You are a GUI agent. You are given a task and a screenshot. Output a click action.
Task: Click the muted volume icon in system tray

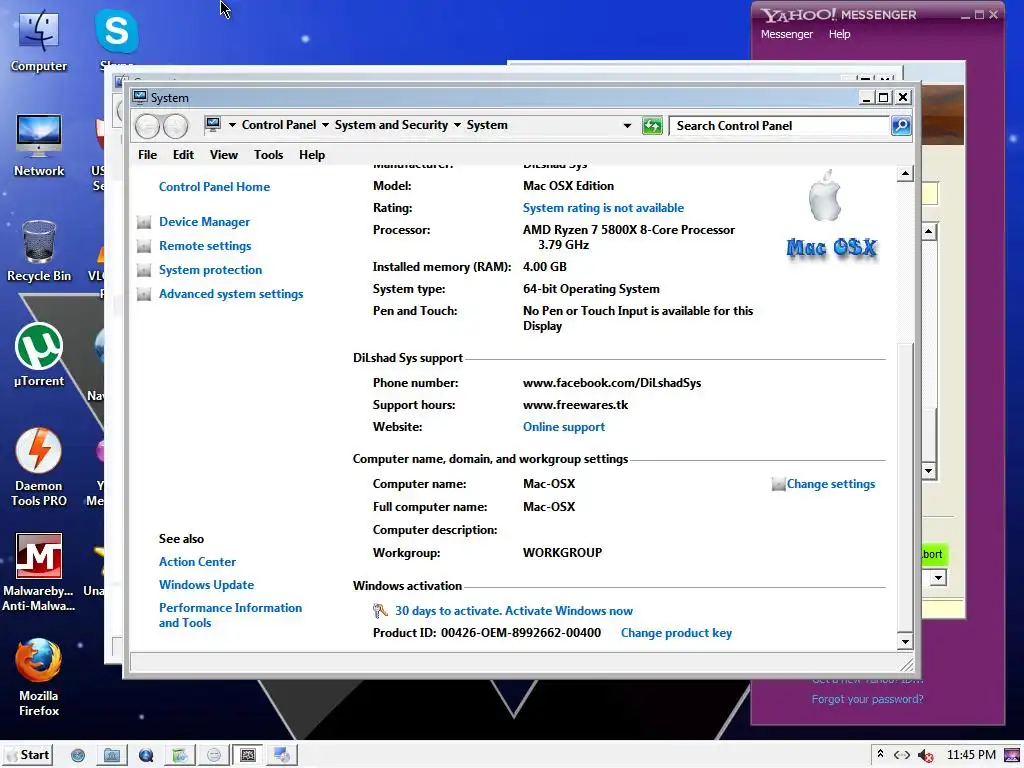click(925, 756)
